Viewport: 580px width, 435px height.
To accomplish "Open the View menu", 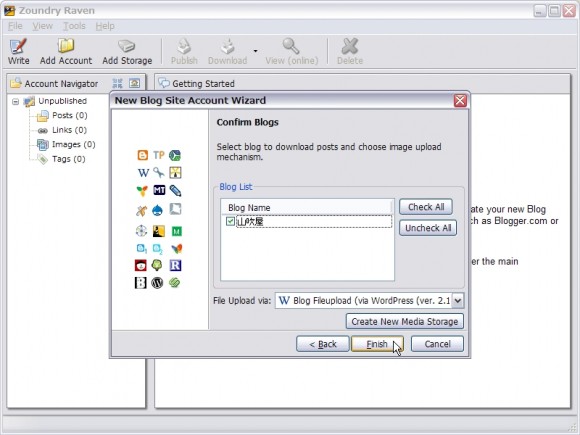I will coord(42,26).
